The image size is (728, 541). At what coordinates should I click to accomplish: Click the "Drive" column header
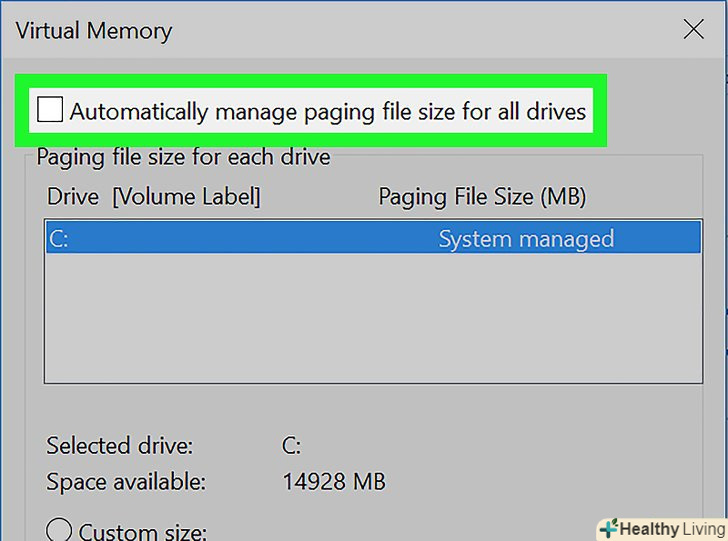[73, 197]
